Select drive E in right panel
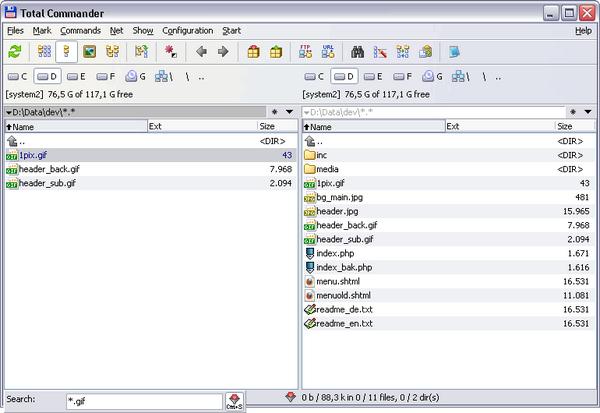 (373, 77)
